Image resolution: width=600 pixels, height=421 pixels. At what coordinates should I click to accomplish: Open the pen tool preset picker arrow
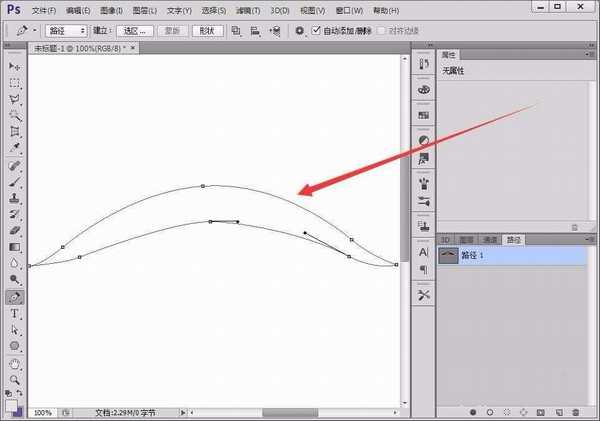point(33,31)
